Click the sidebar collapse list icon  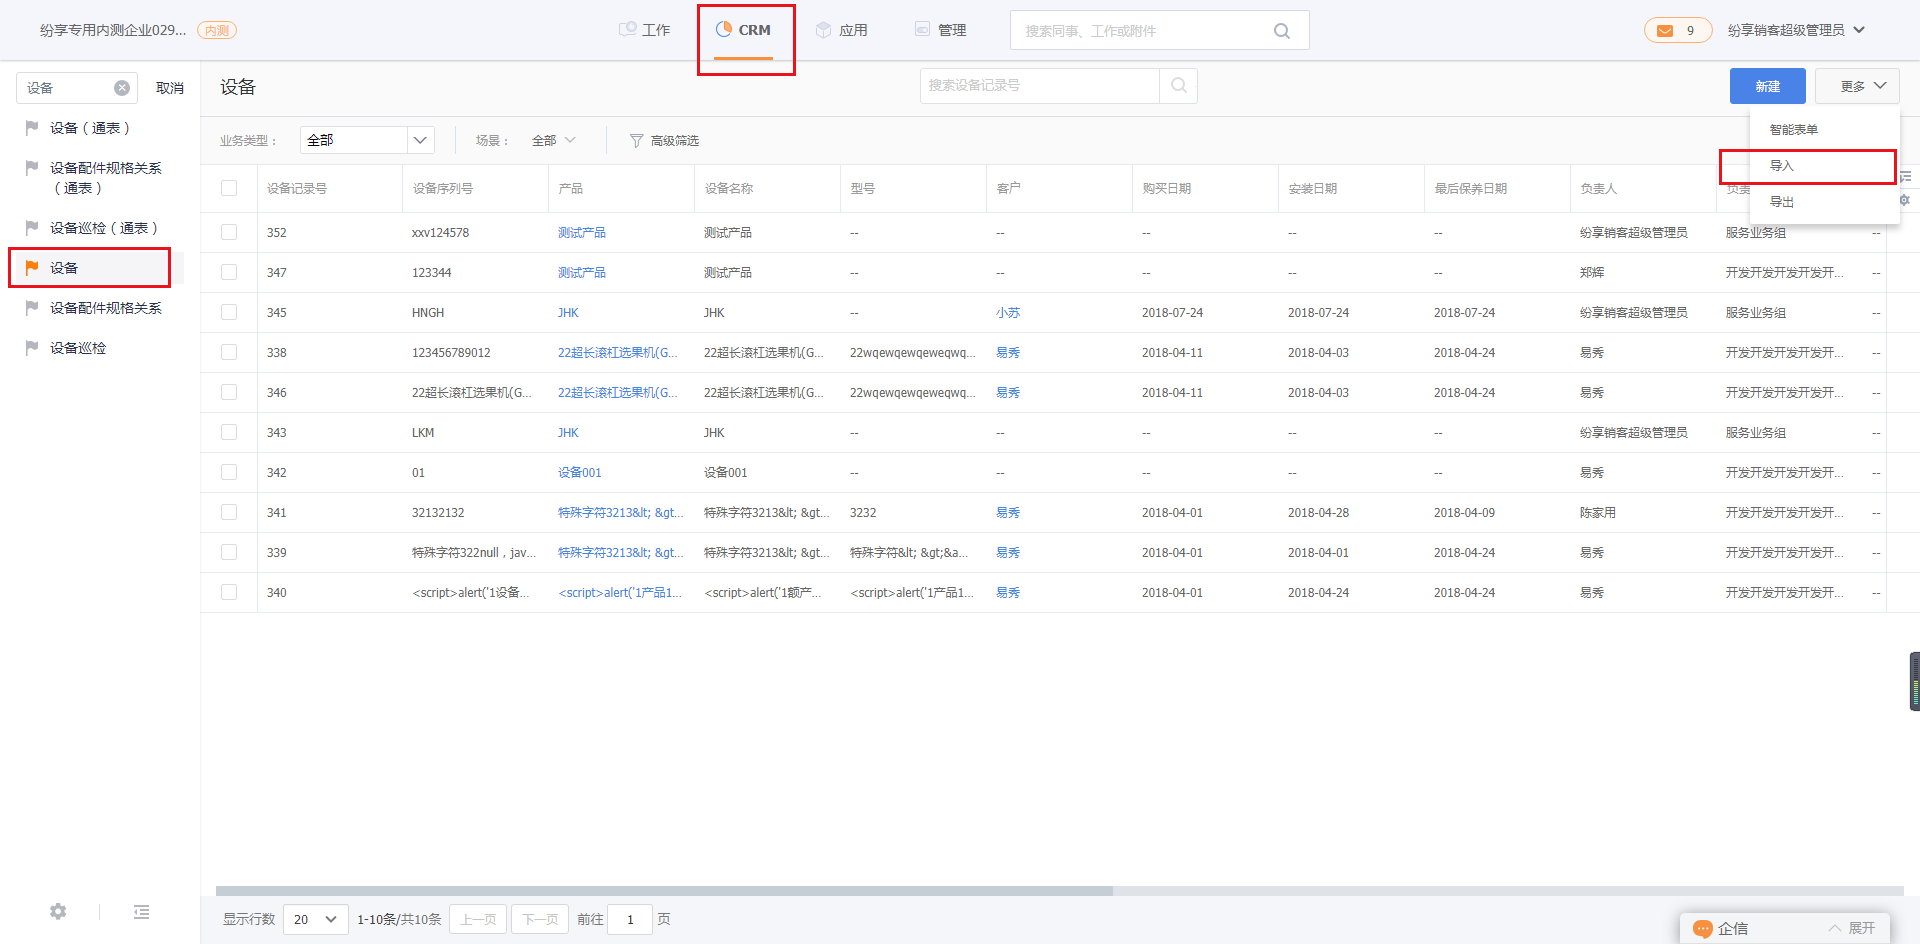(141, 911)
